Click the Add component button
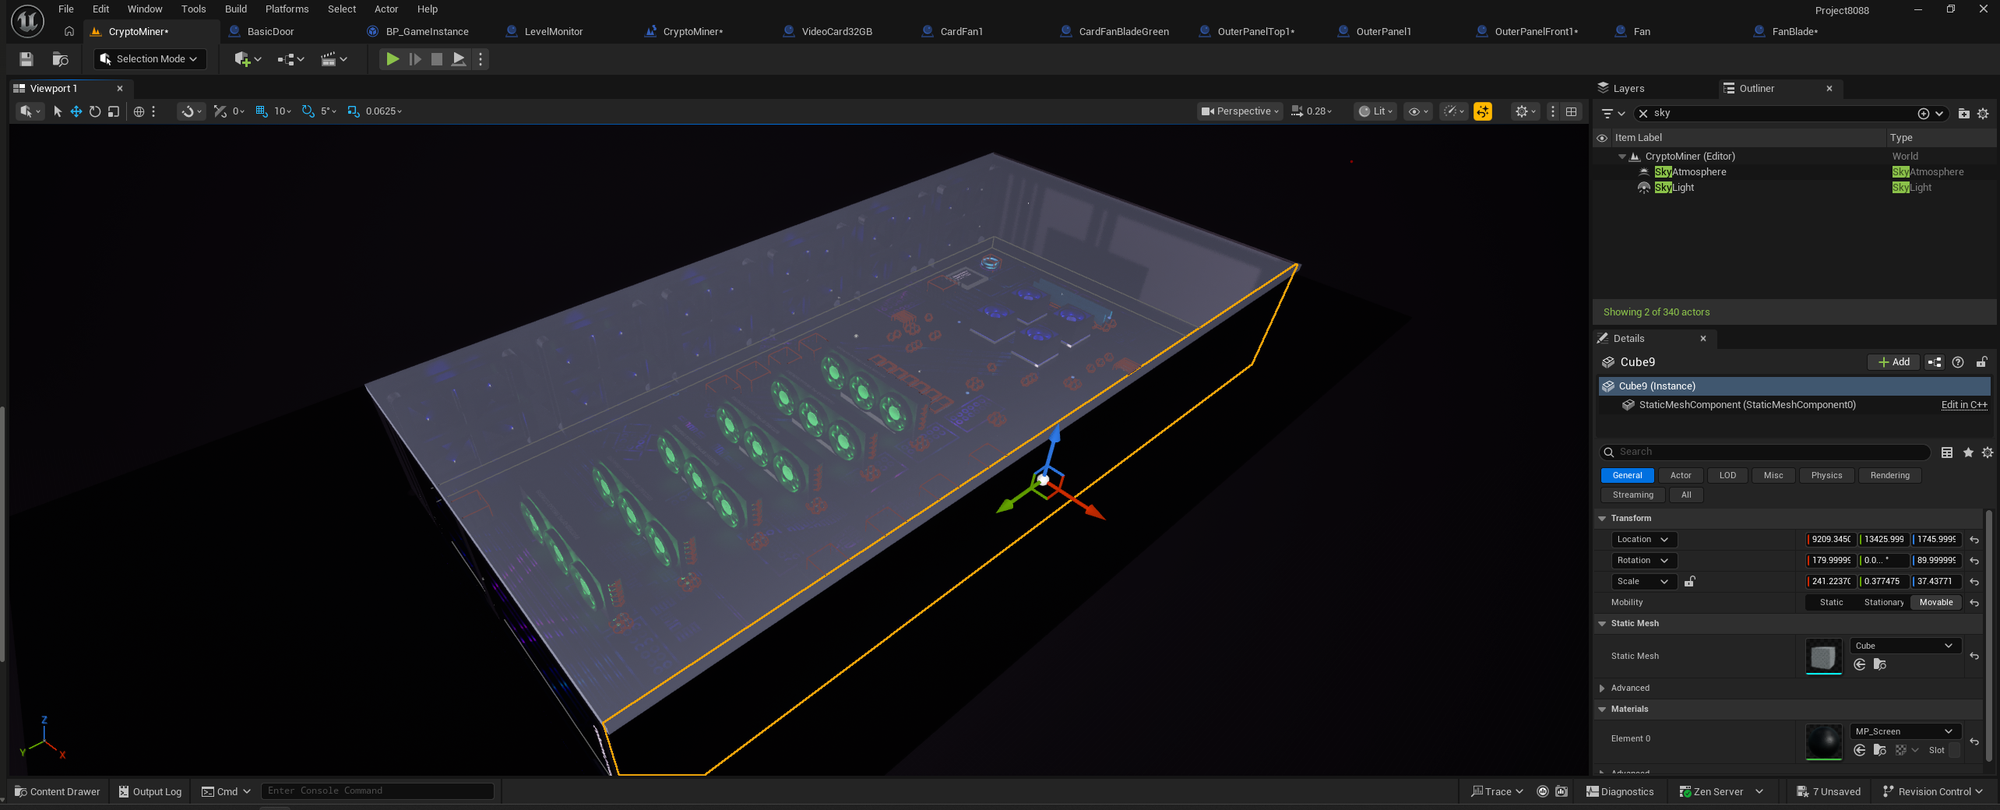The height and width of the screenshot is (810, 2000). [x=1893, y=362]
